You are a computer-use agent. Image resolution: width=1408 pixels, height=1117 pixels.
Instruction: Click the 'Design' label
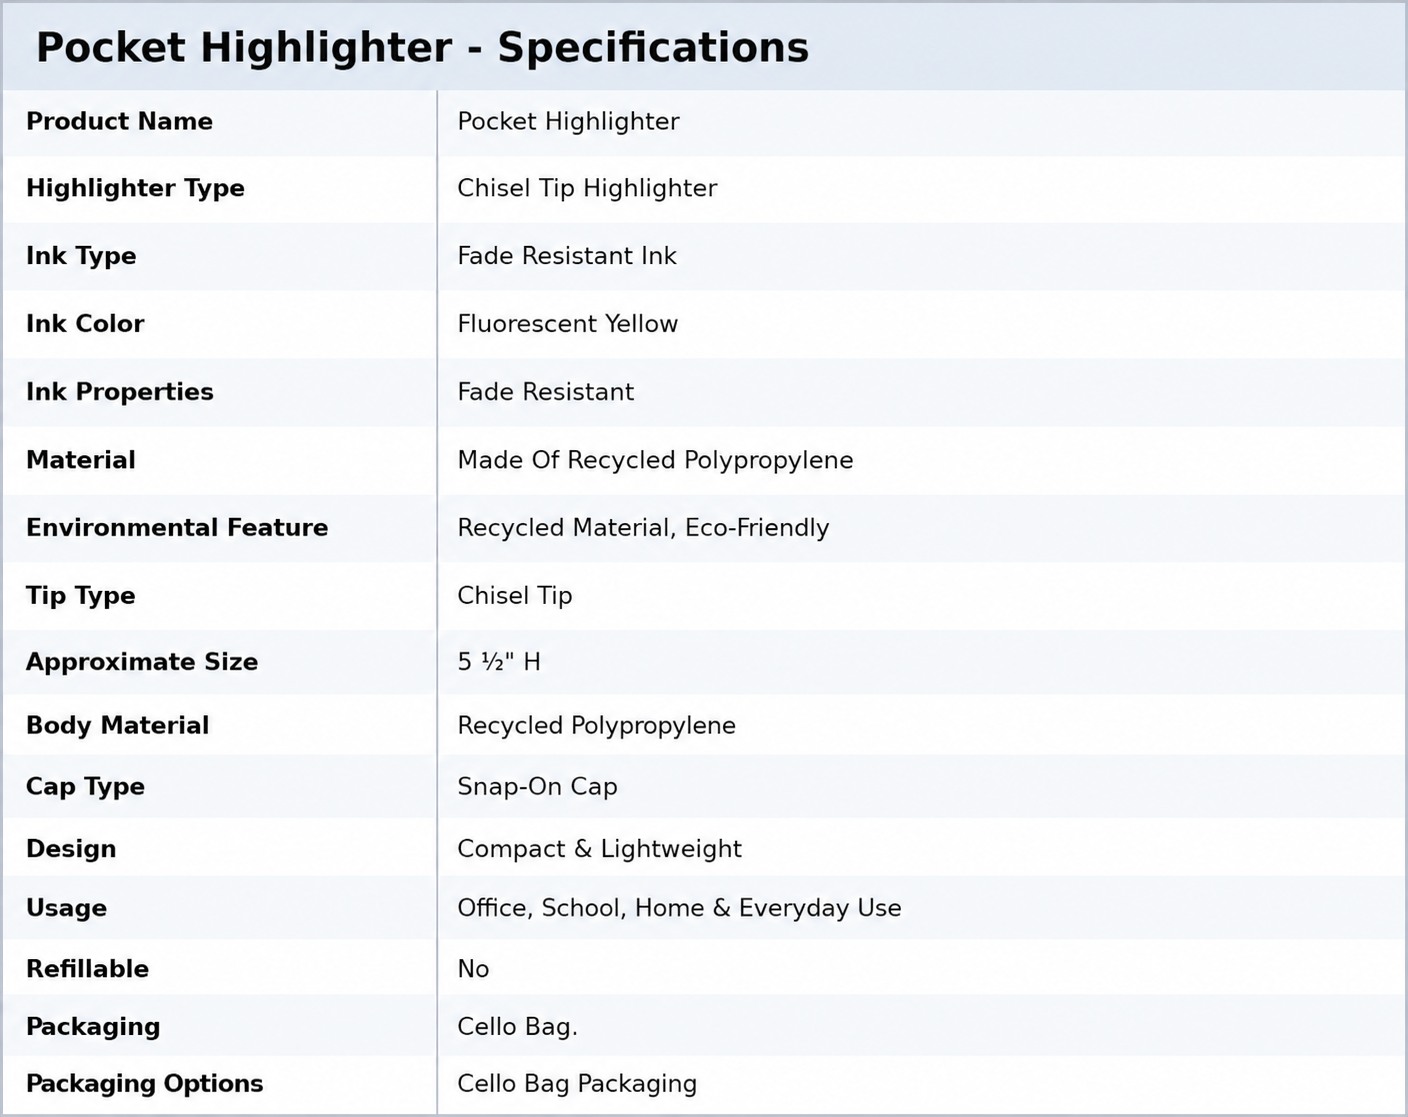71,849
